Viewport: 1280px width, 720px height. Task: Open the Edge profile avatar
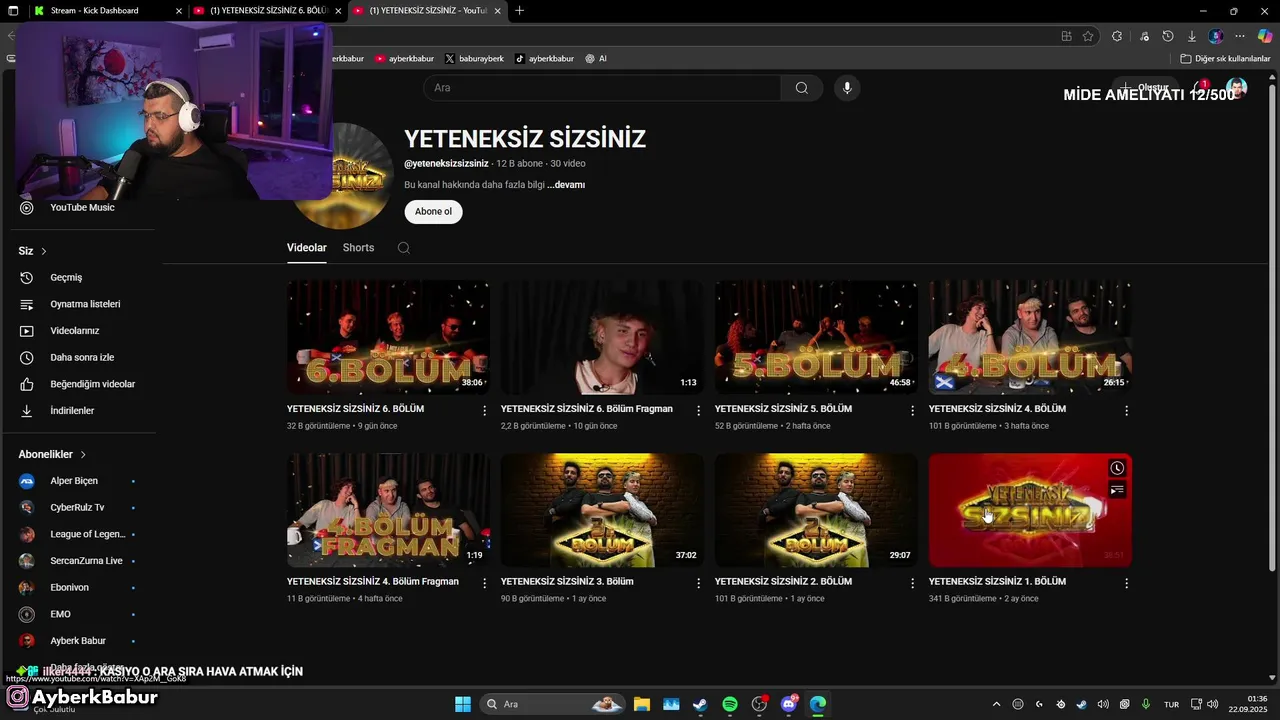1216,36
